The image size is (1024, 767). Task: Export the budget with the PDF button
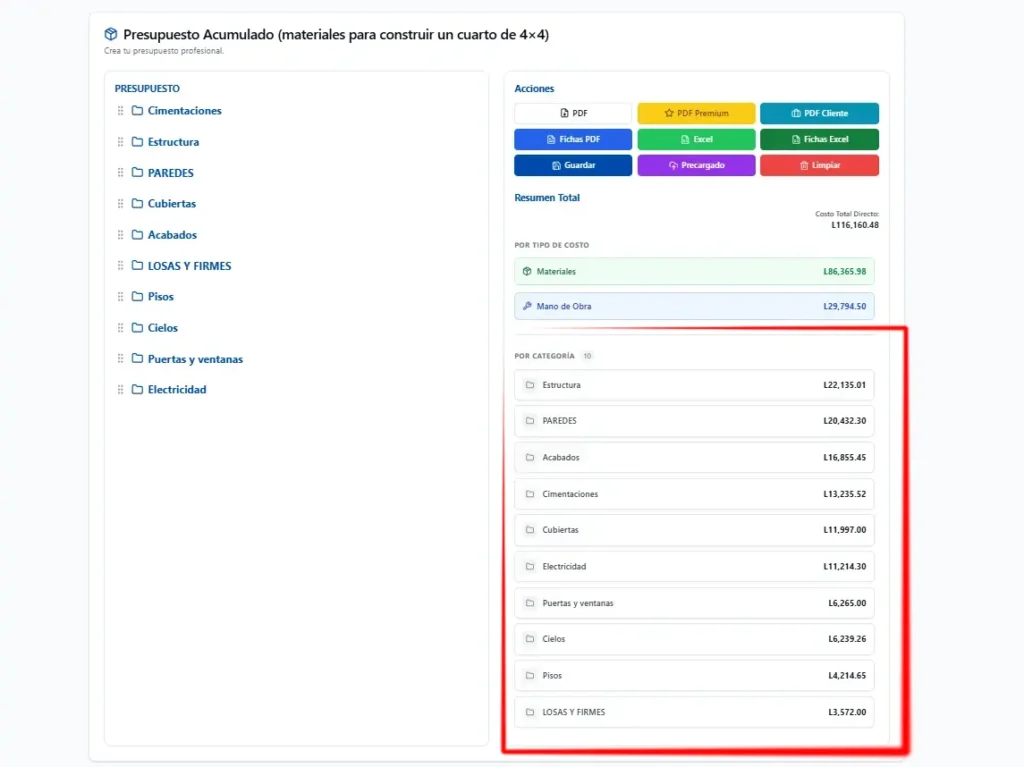[x=573, y=113]
